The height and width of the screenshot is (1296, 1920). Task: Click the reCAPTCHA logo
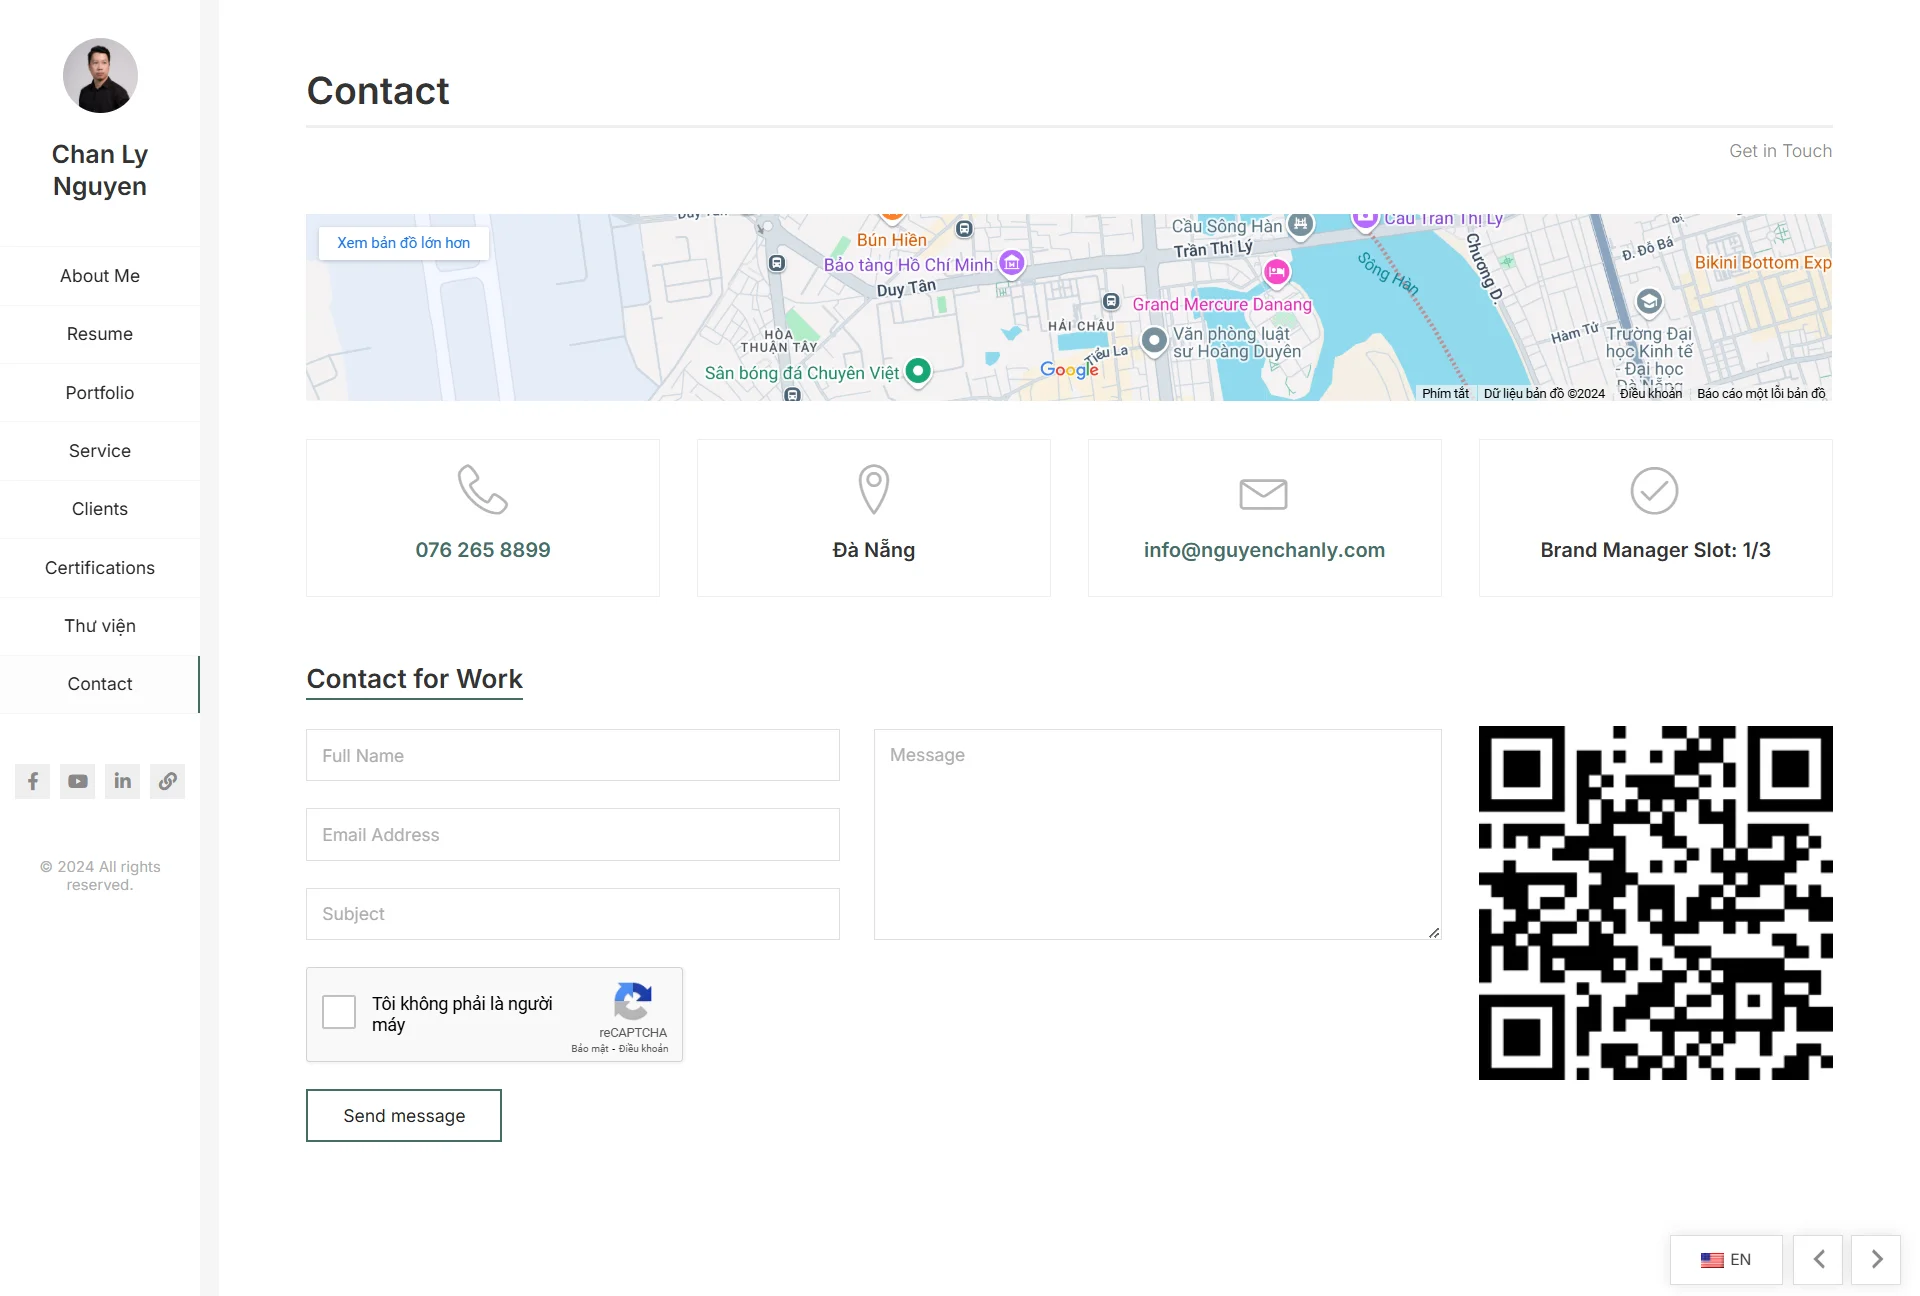coord(633,1001)
